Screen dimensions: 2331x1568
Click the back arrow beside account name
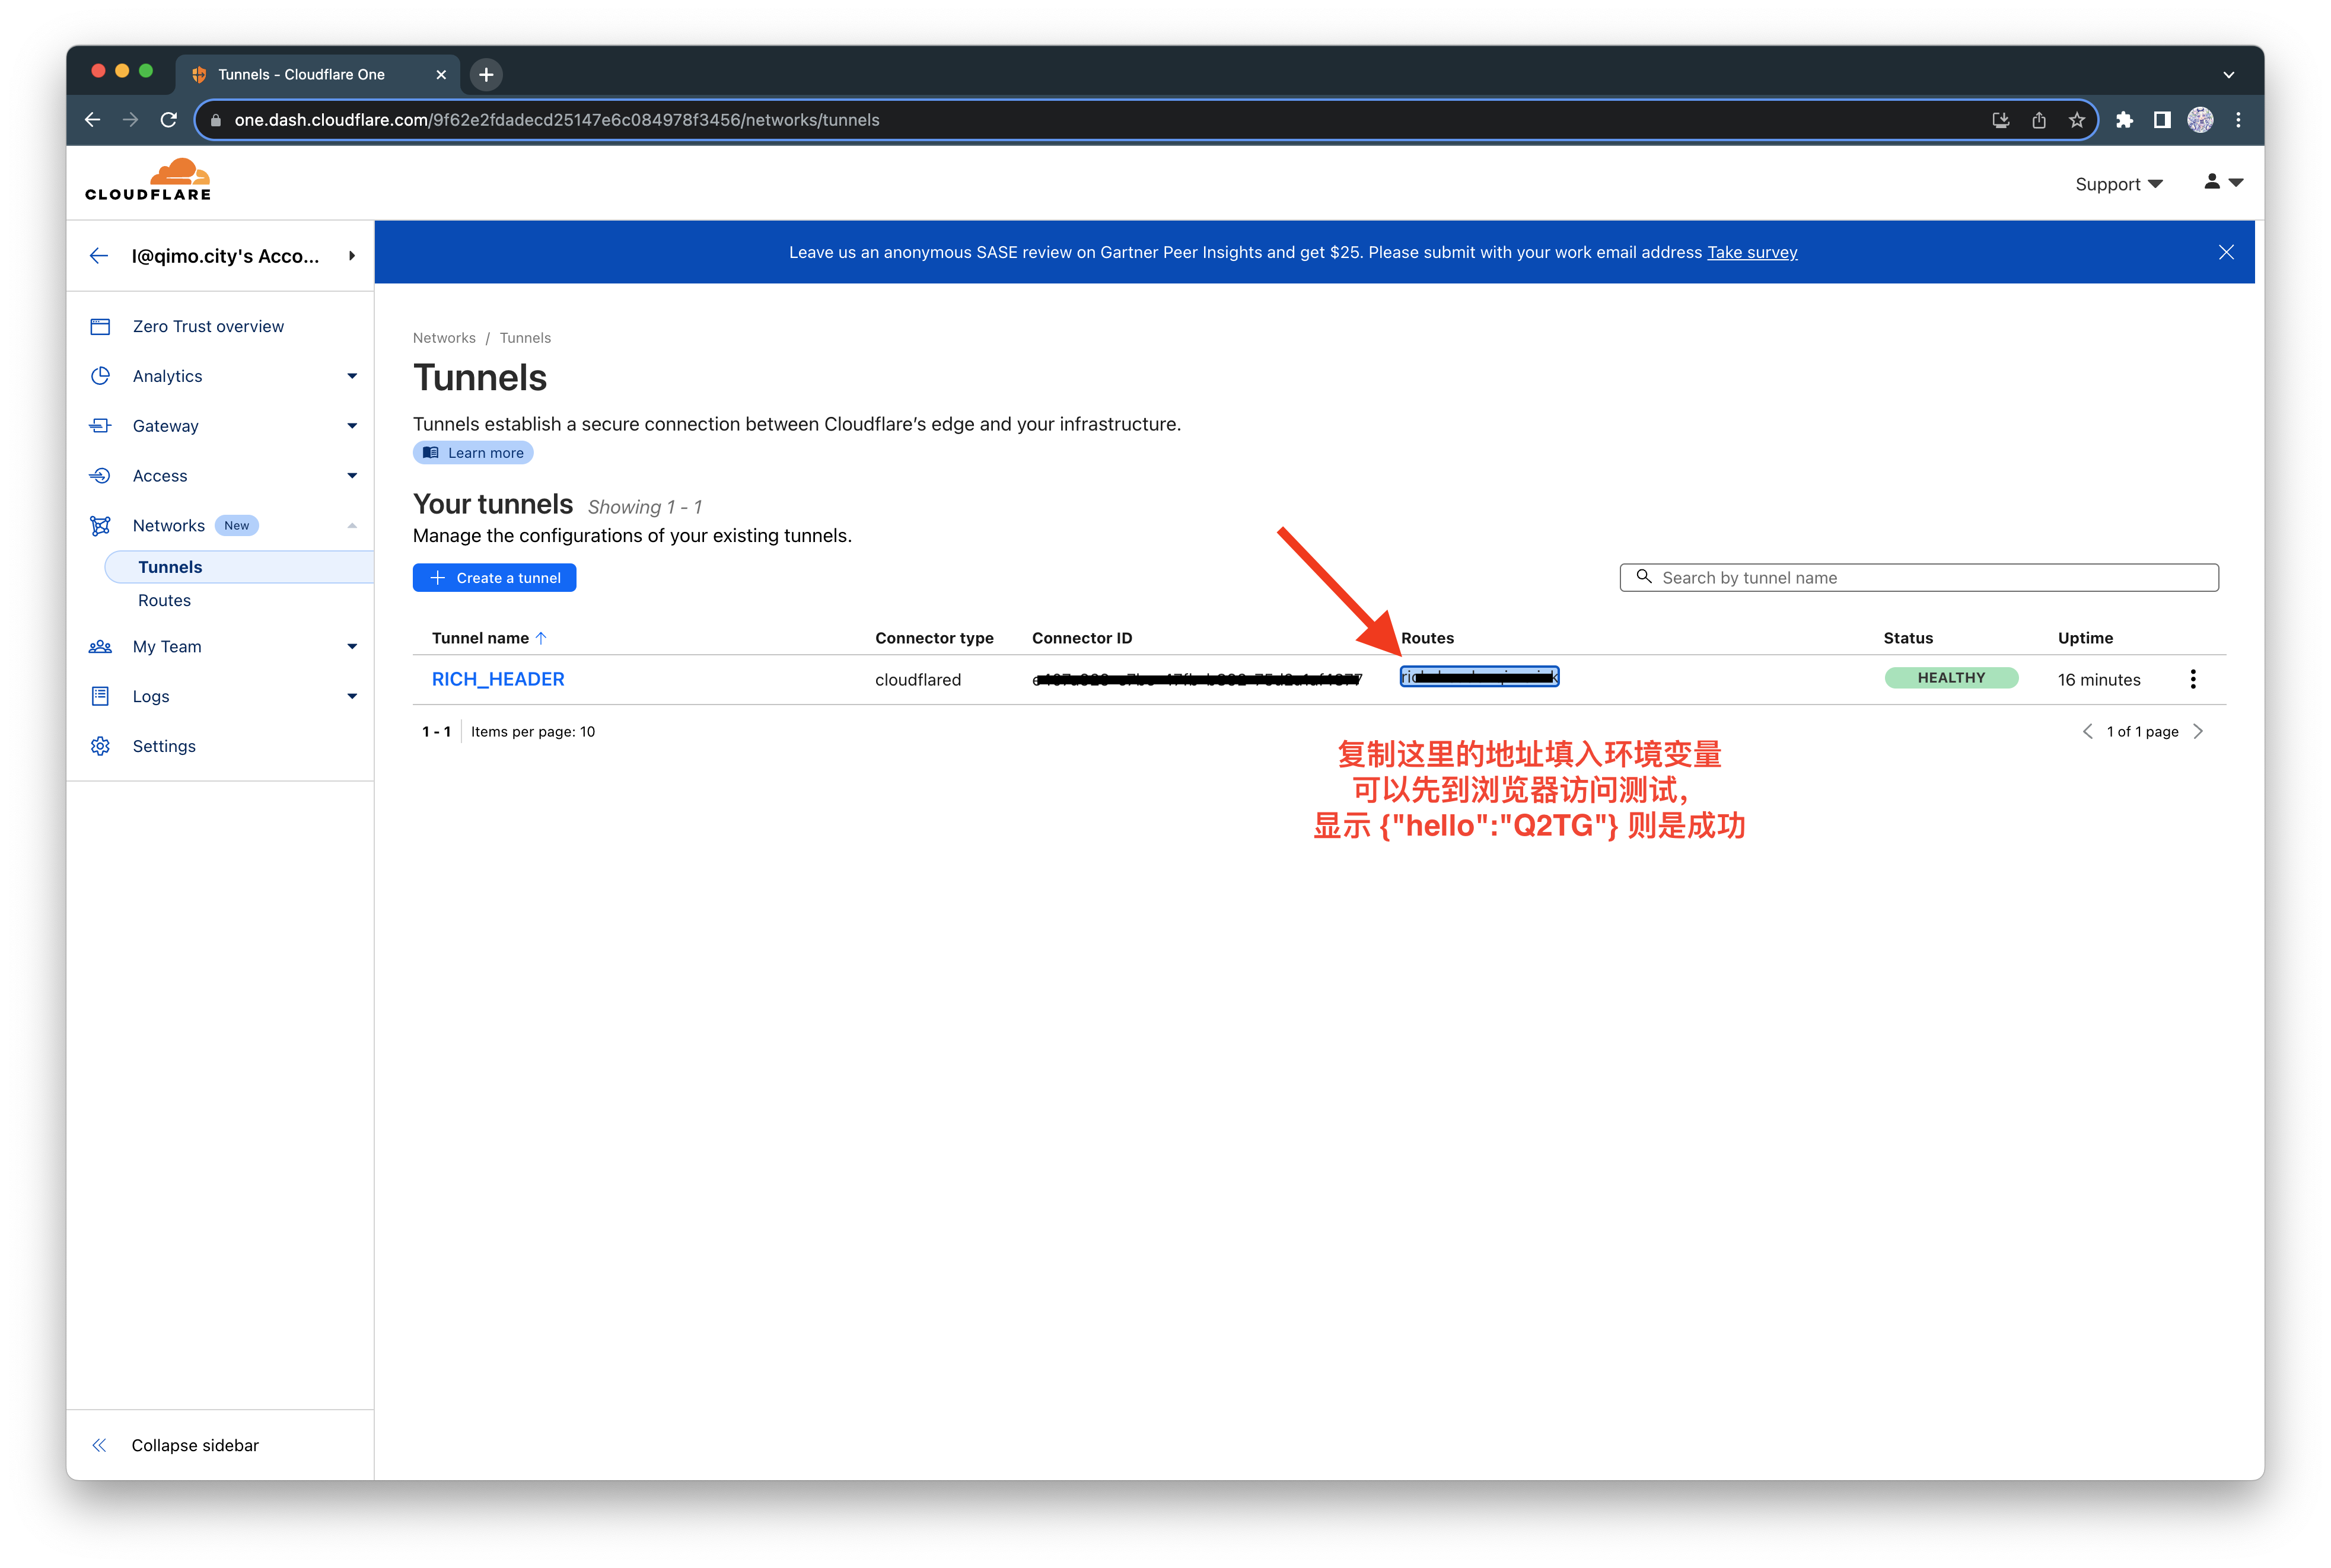point(98,256)
